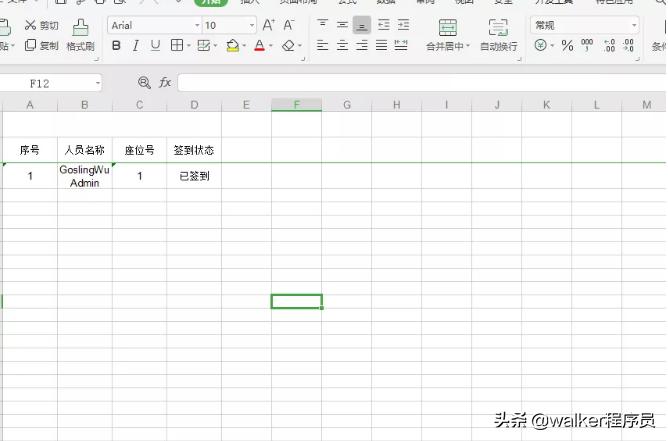Center text horizontally
The width and height of the screenshot is (668, 441).
pyautogui.click(x=342, y=45)
